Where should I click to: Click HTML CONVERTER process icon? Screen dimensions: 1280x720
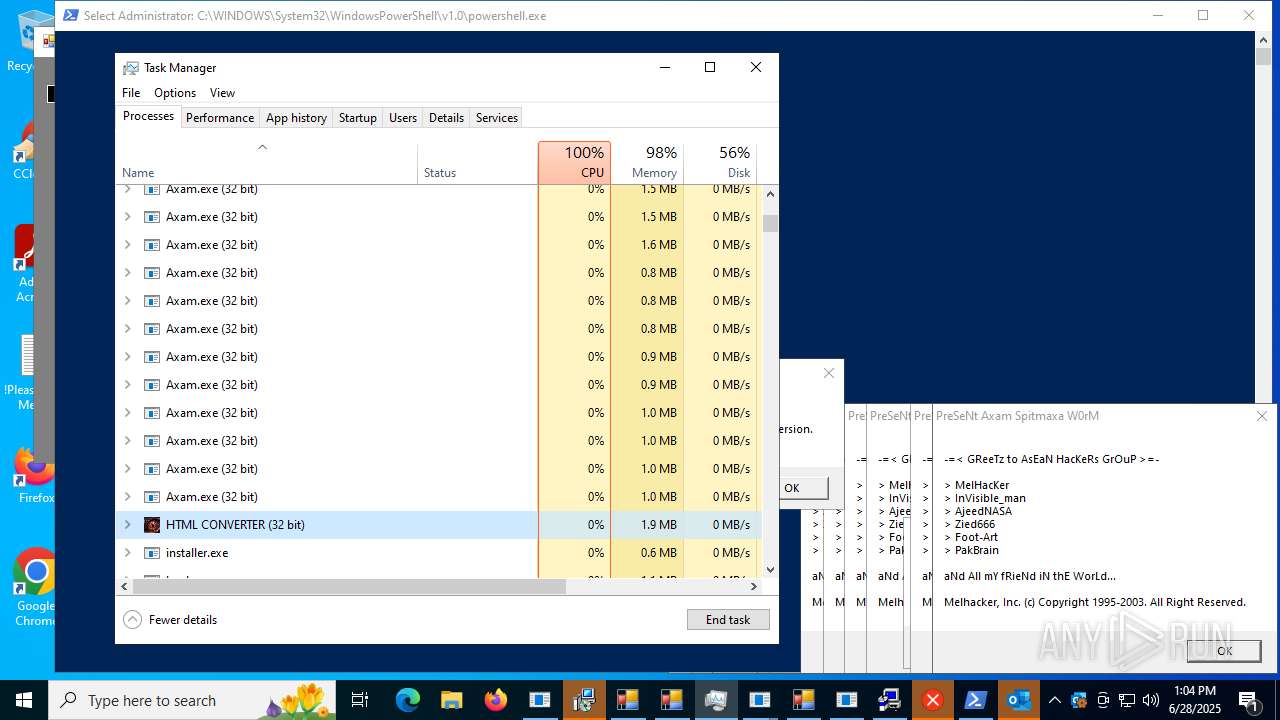pos(152,525)
